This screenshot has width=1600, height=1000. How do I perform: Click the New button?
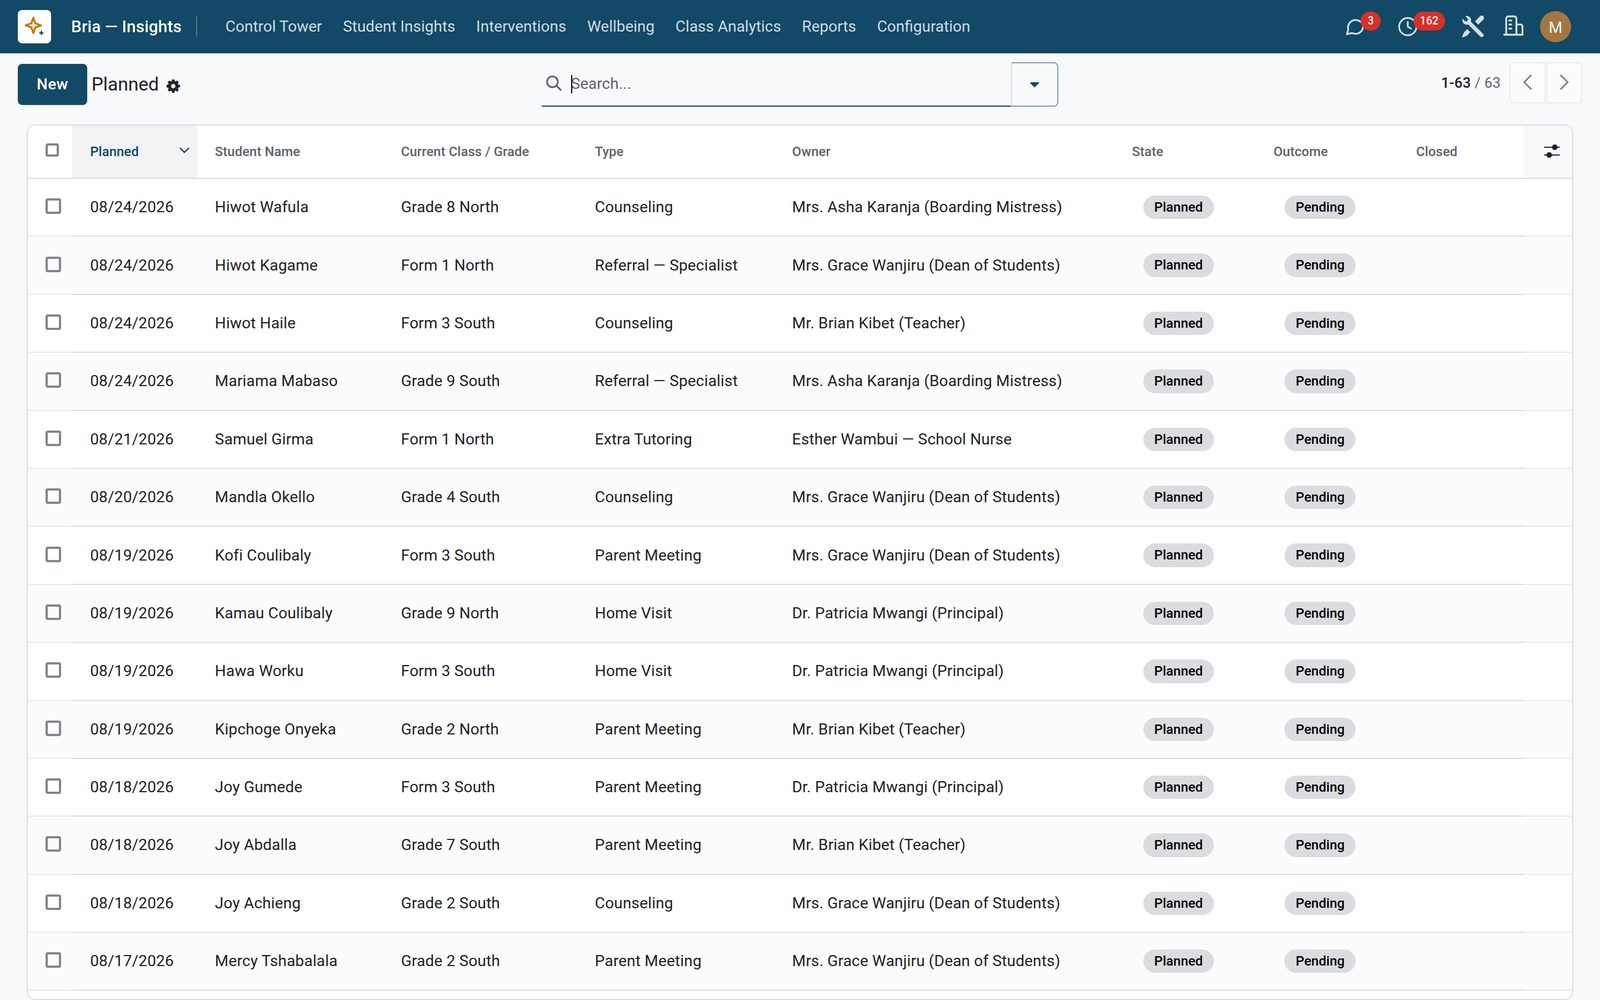coord(52,84)
